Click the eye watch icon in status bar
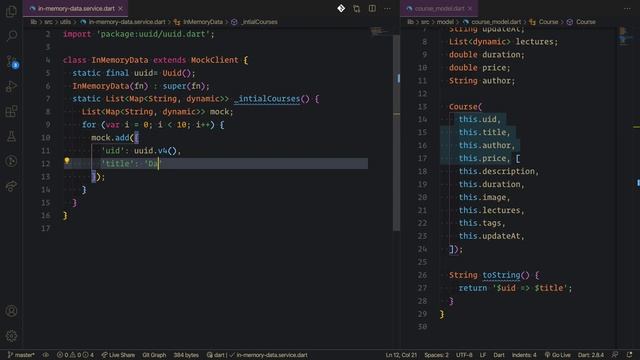The width and height of the screenshot is (640, 360). click(46, 355)
